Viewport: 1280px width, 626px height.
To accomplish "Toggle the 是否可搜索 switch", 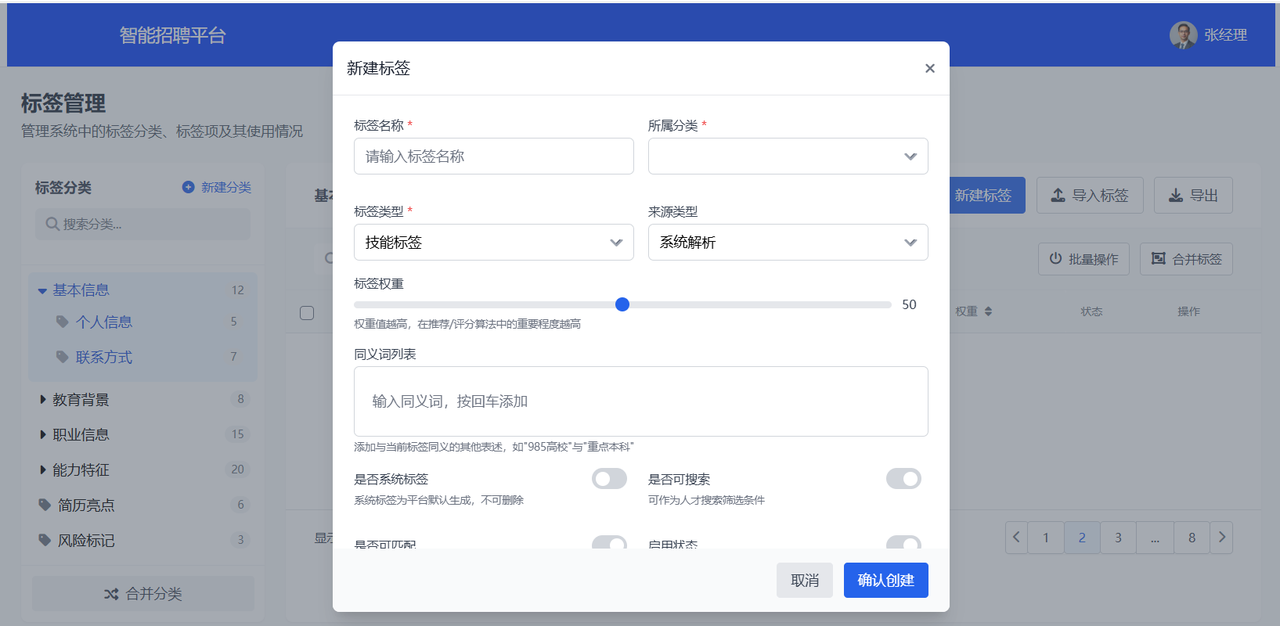I will coord(903,479).
